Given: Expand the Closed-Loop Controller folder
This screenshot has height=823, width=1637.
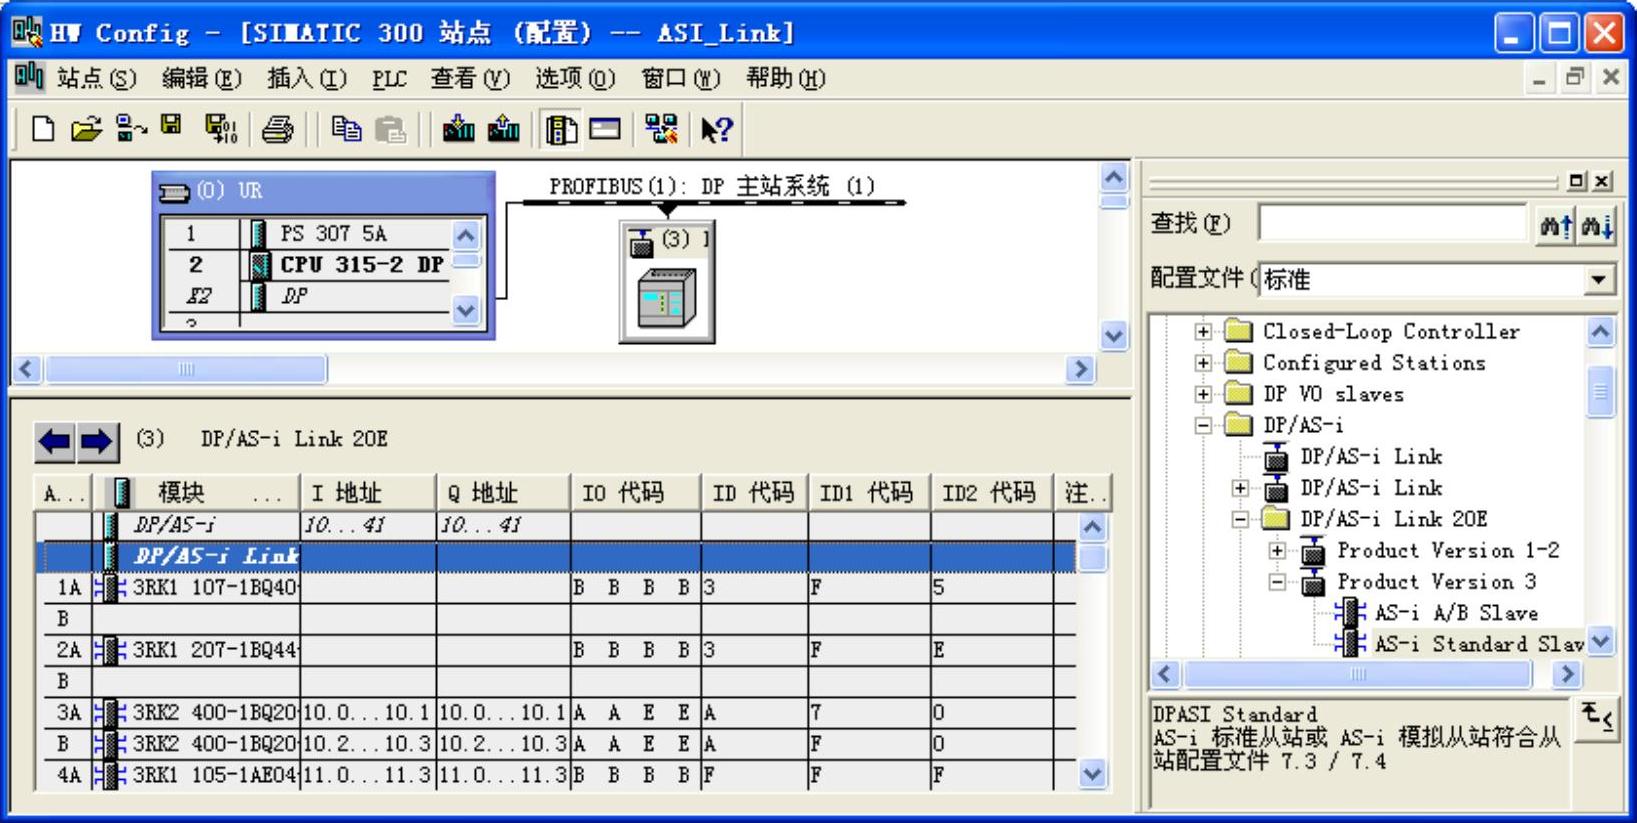Looking at the screenshot, I should pos(1203,332).
